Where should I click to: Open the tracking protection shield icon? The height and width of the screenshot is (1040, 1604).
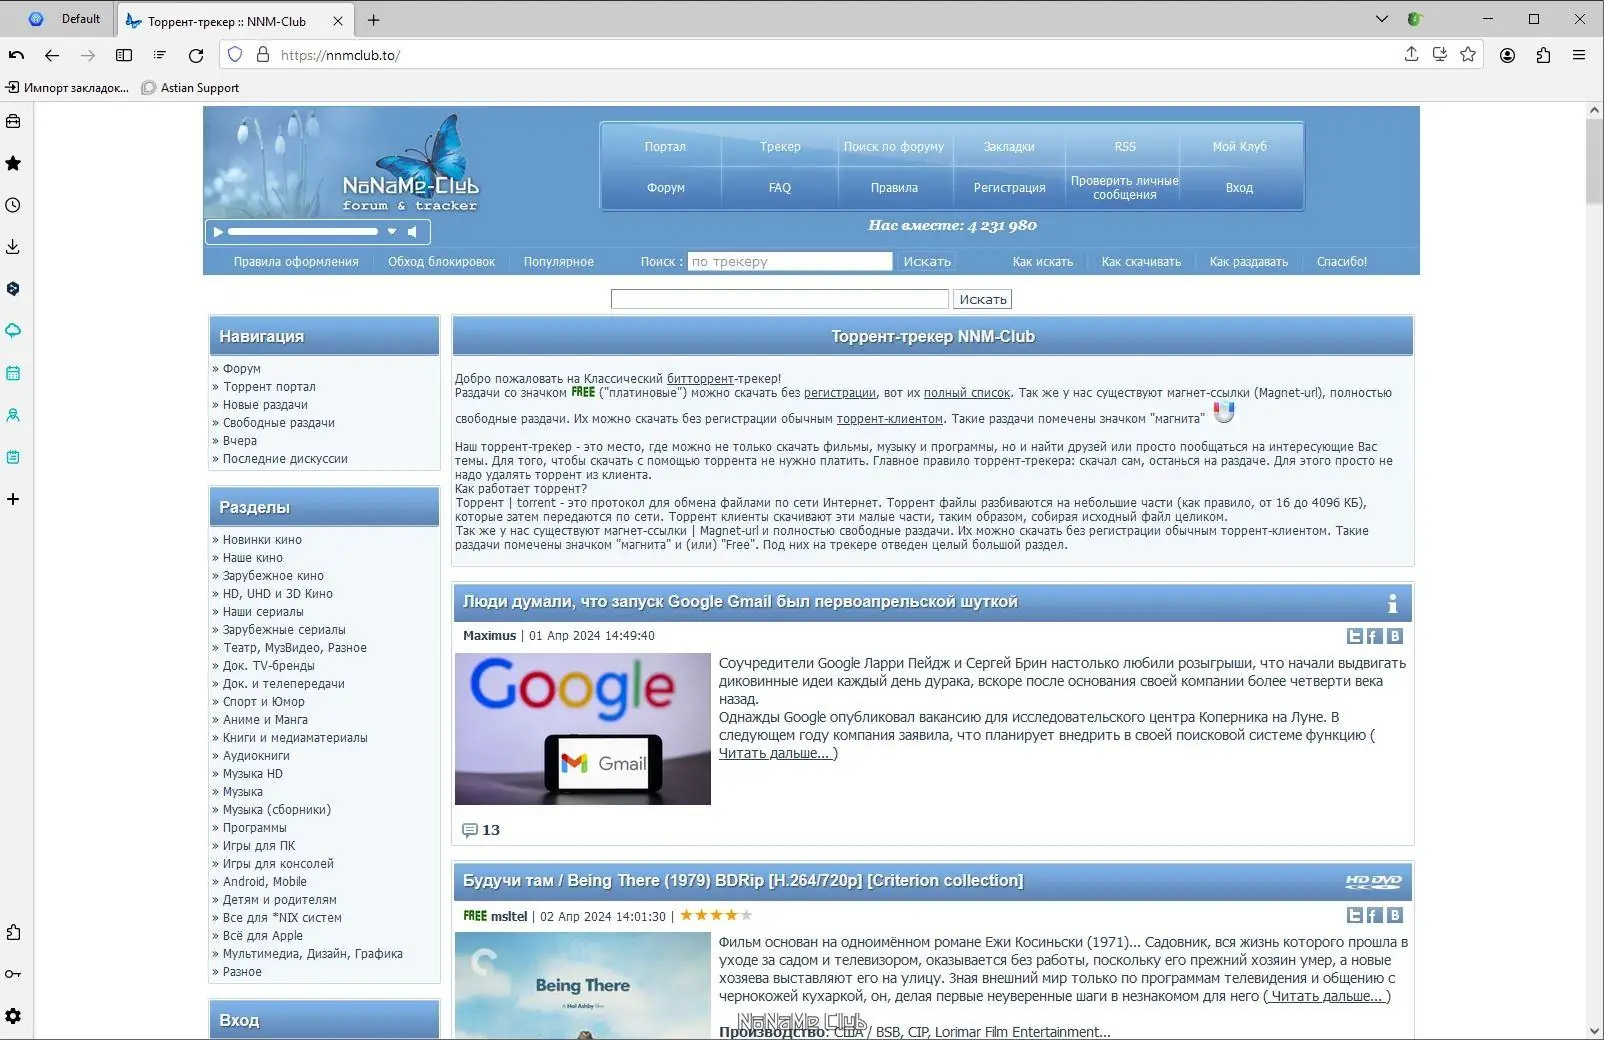pyautogui.click(x=235, y=55)
